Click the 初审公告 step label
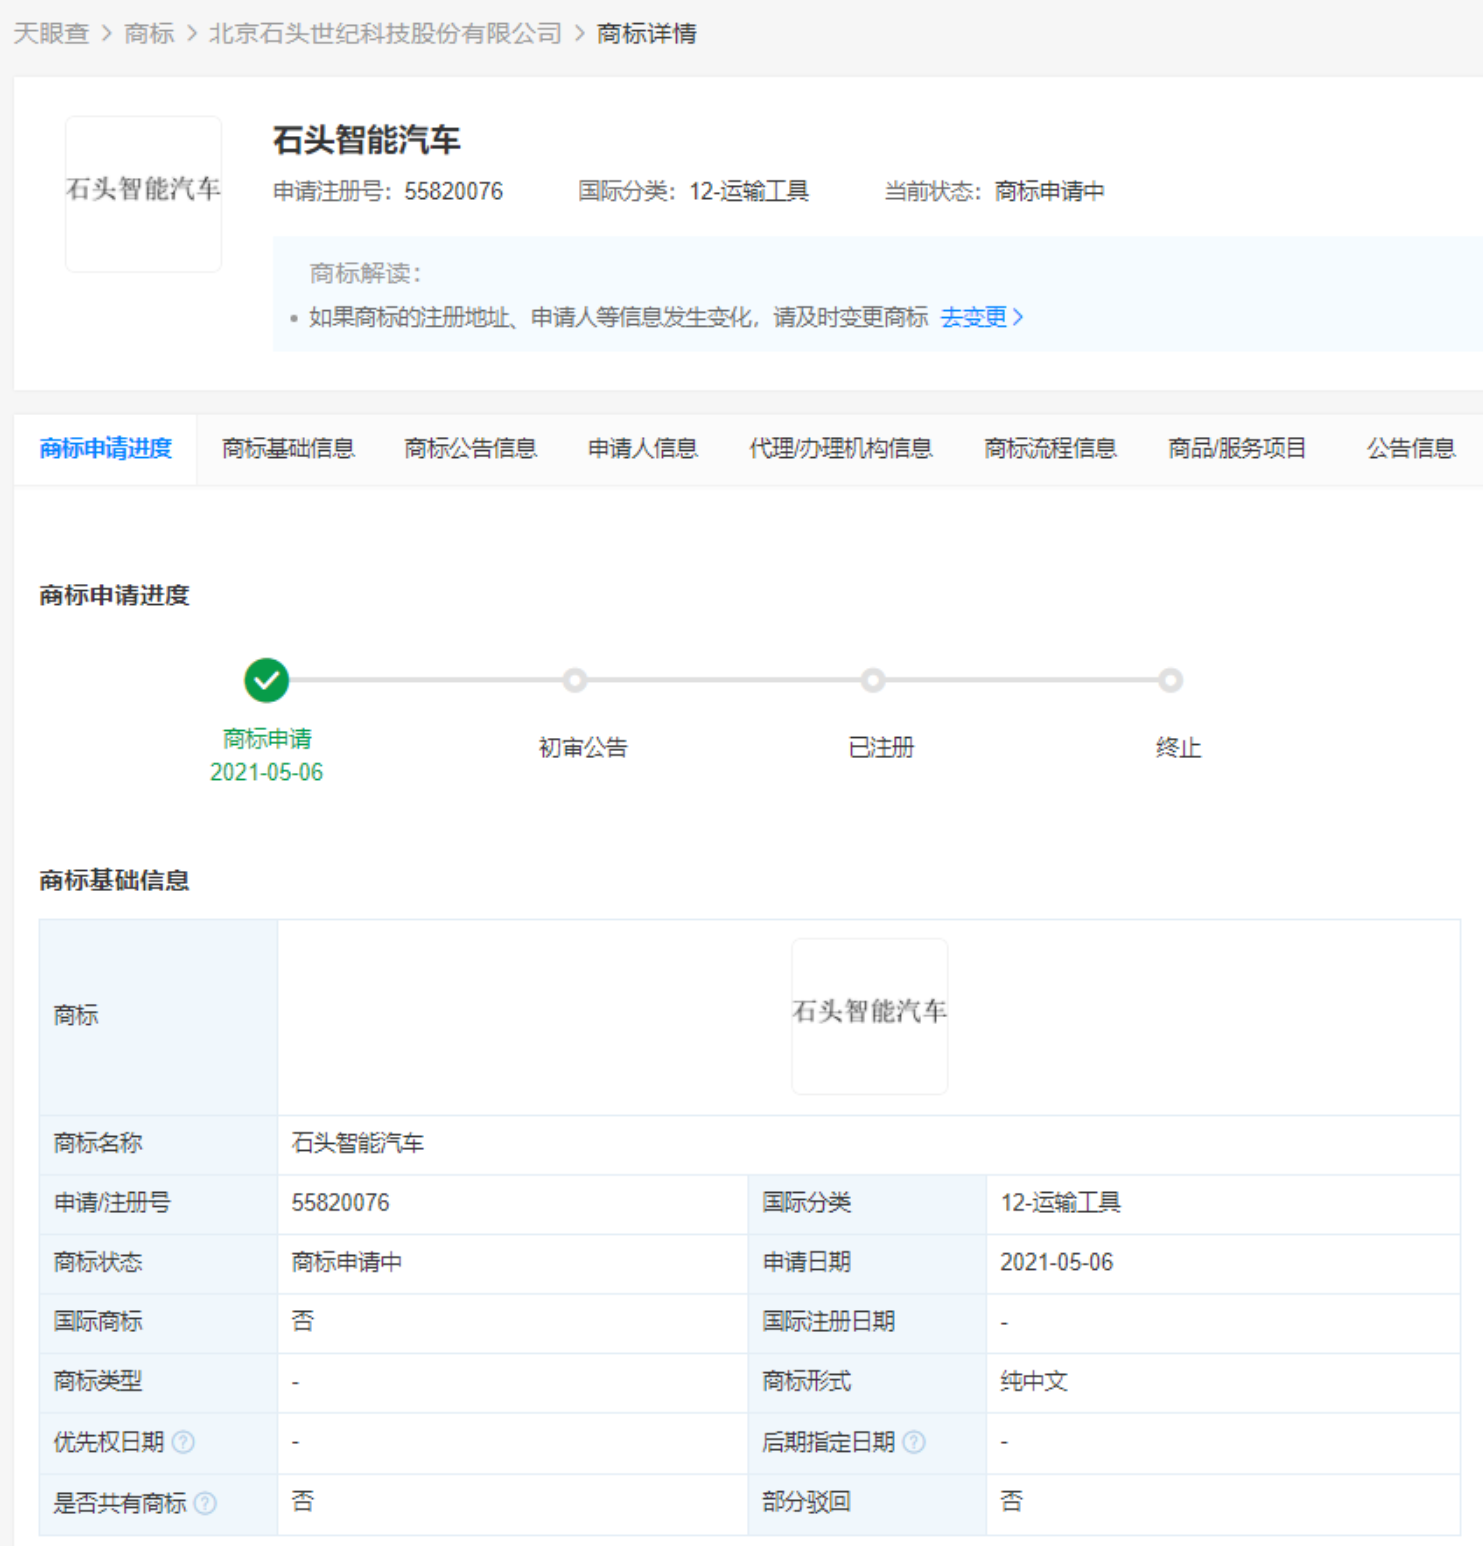 click(x=583, y=747)
